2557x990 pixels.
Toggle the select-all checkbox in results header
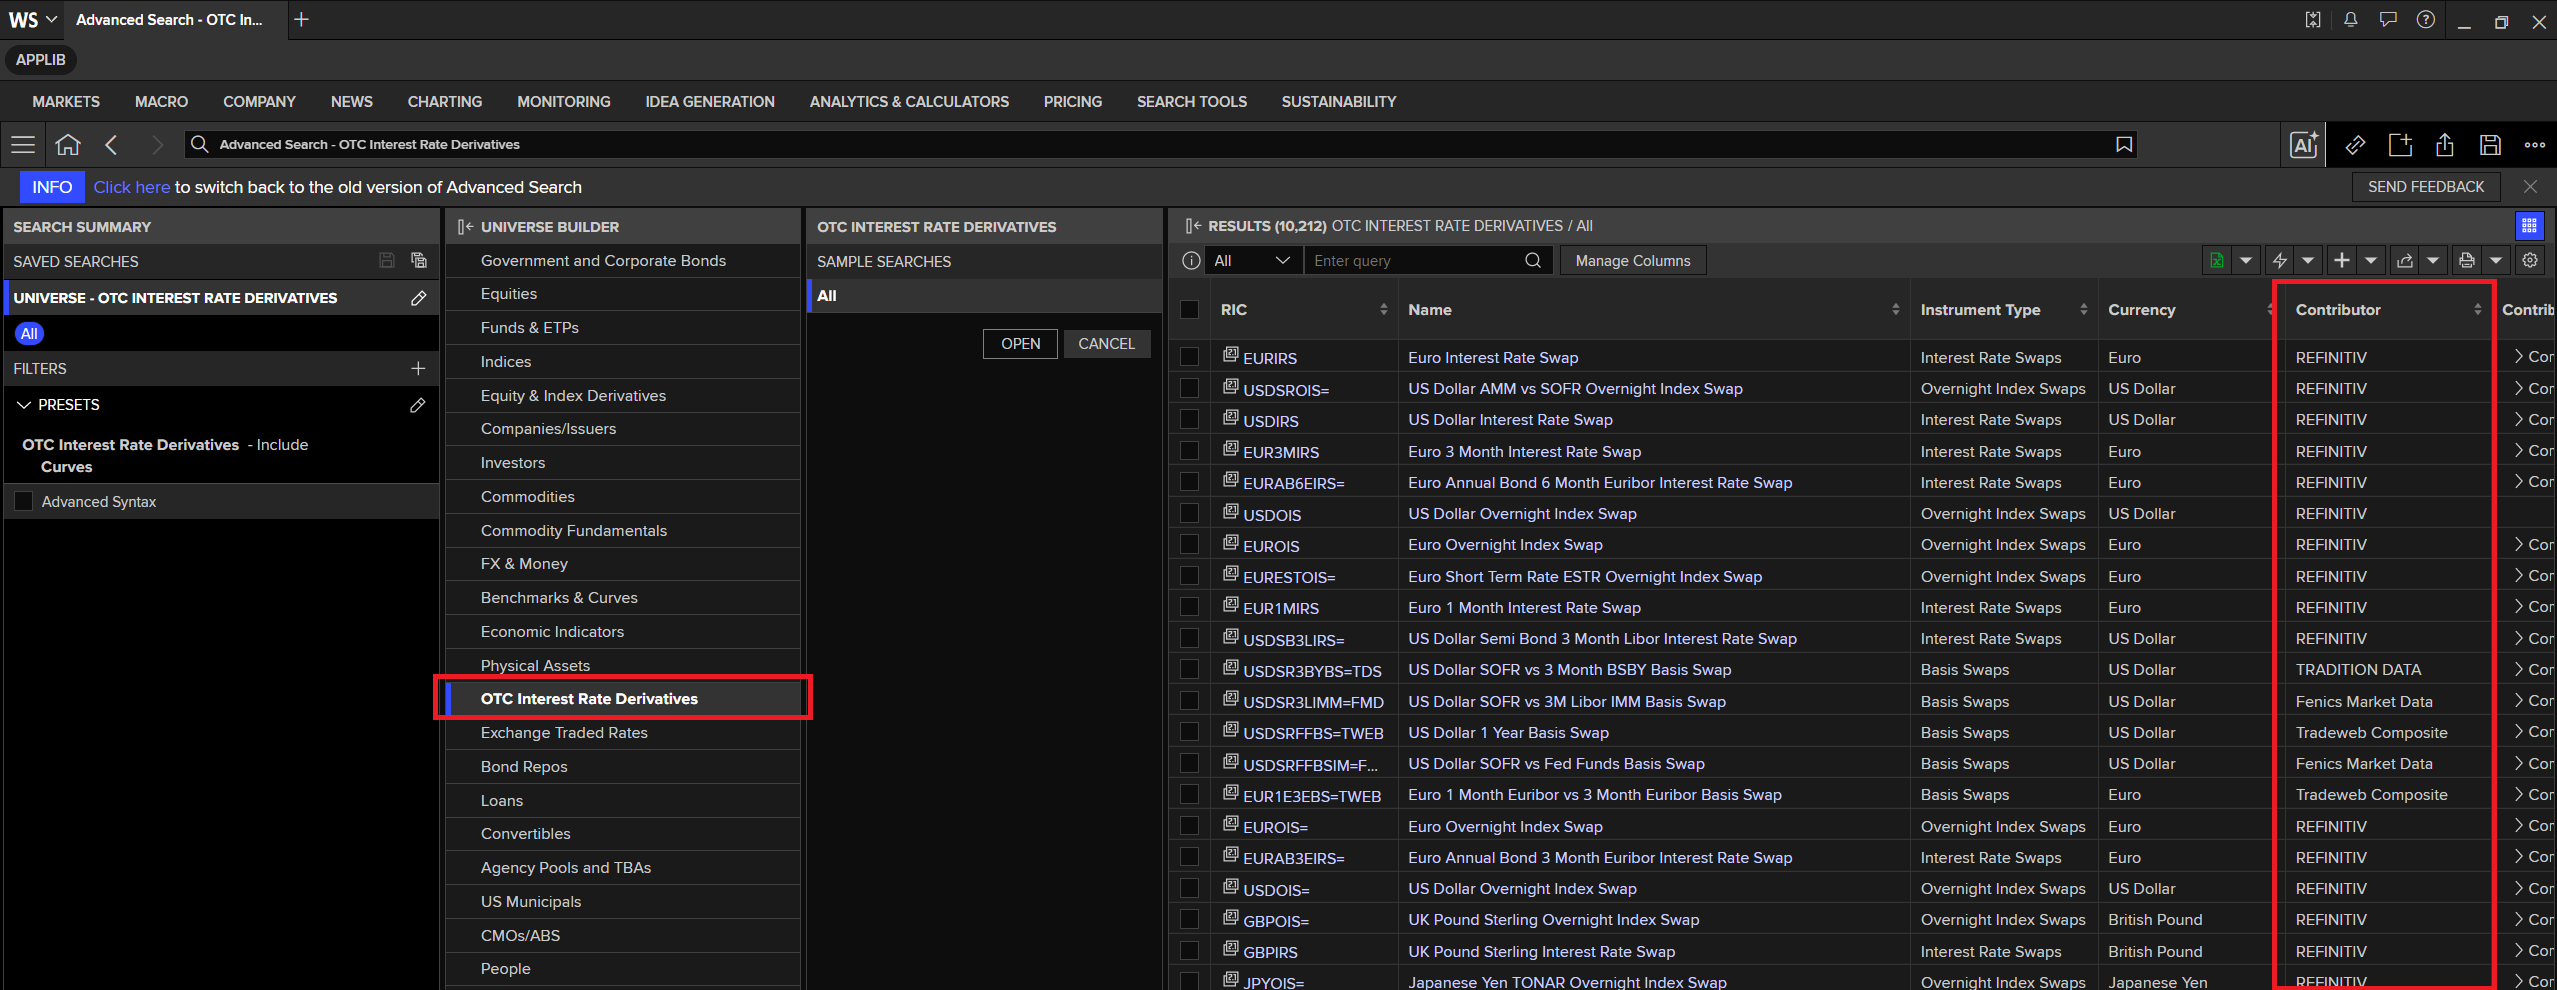[1189, 310]
